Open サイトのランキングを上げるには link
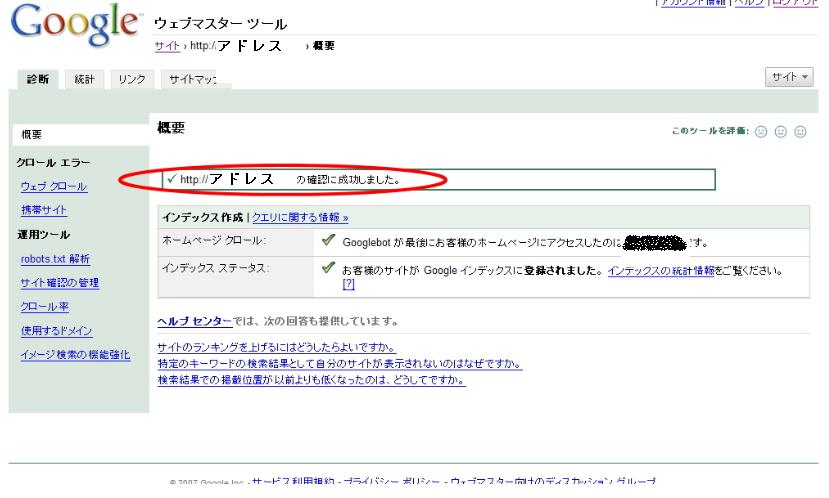Image resolution: width=829 pixels, height=498 pixels. (x=277, y=347)
